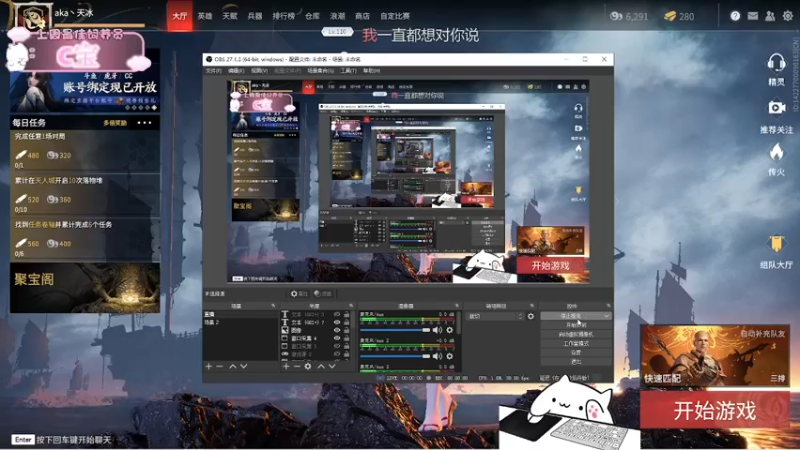Open the OBS scene transition type dropdown

[x=496, y=316]
